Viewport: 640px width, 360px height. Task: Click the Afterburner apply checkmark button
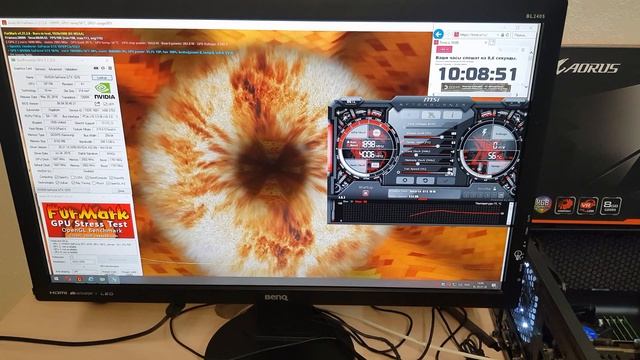point(445,181)
